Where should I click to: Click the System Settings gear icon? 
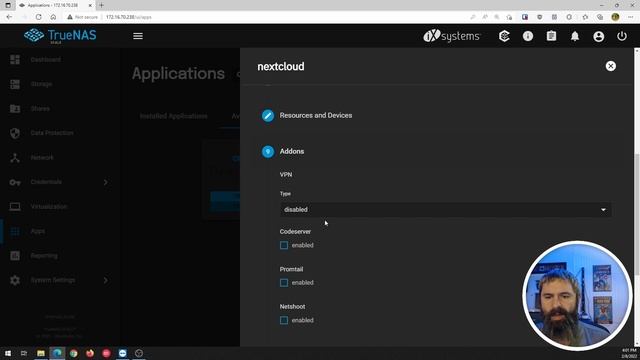tap(15, 280)
